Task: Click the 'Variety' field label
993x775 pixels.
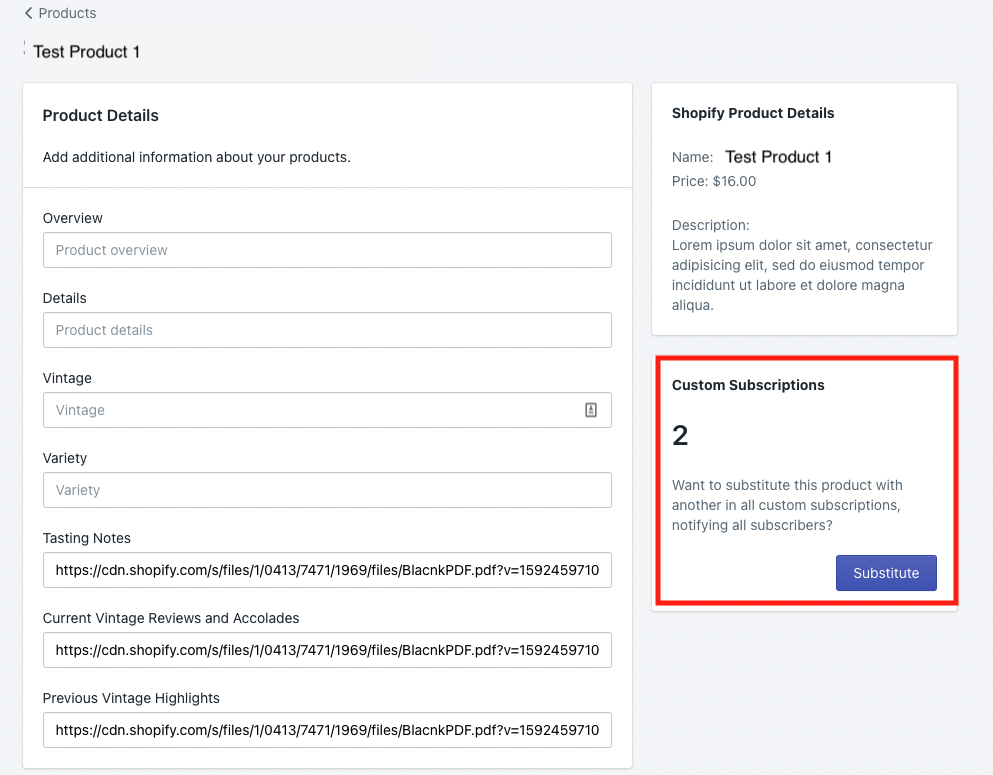Action: [x=65, y=458]
